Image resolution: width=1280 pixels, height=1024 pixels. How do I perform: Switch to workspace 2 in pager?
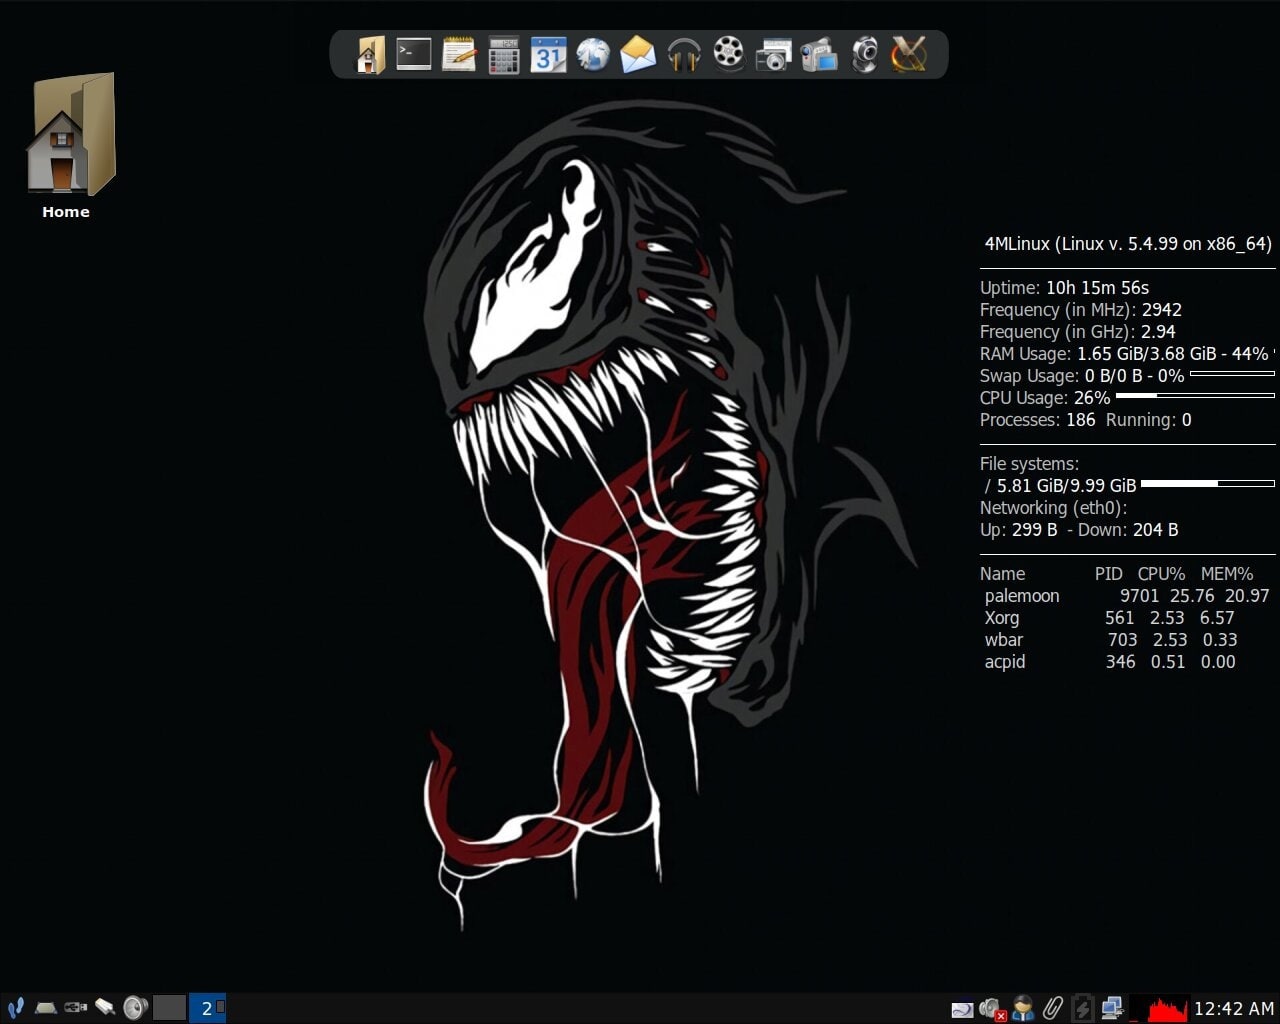pos(207,1008)
